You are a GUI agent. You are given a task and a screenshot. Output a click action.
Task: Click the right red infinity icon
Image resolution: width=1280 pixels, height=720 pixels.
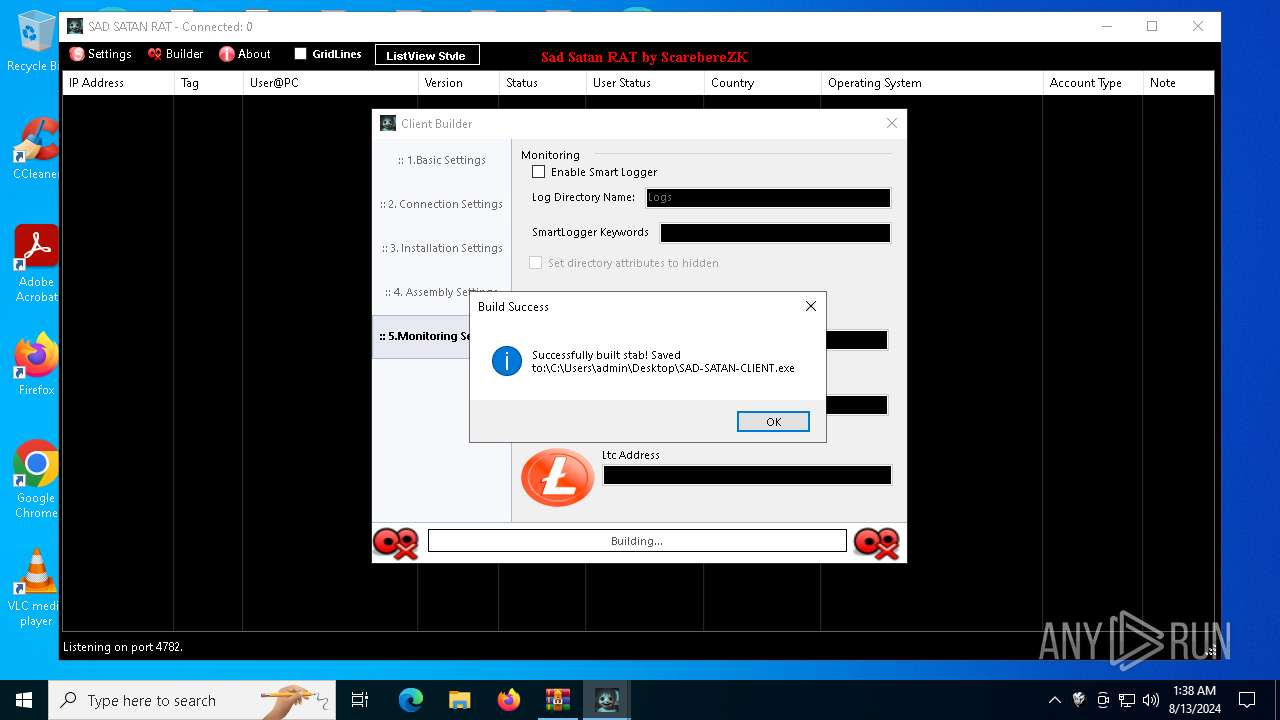[876, 543]
